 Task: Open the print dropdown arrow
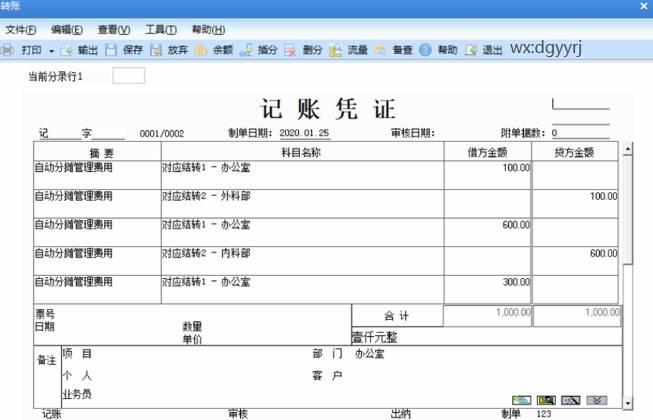52,51
